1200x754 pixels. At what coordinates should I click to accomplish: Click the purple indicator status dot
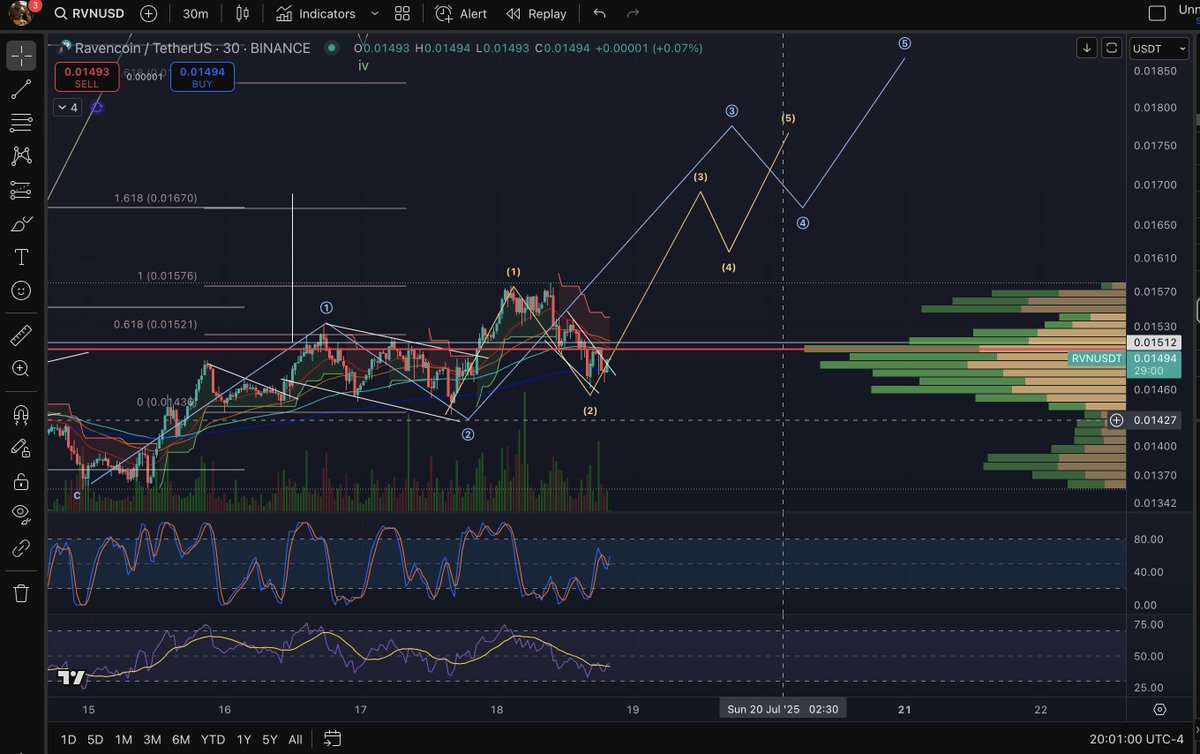tap(97, 107)
